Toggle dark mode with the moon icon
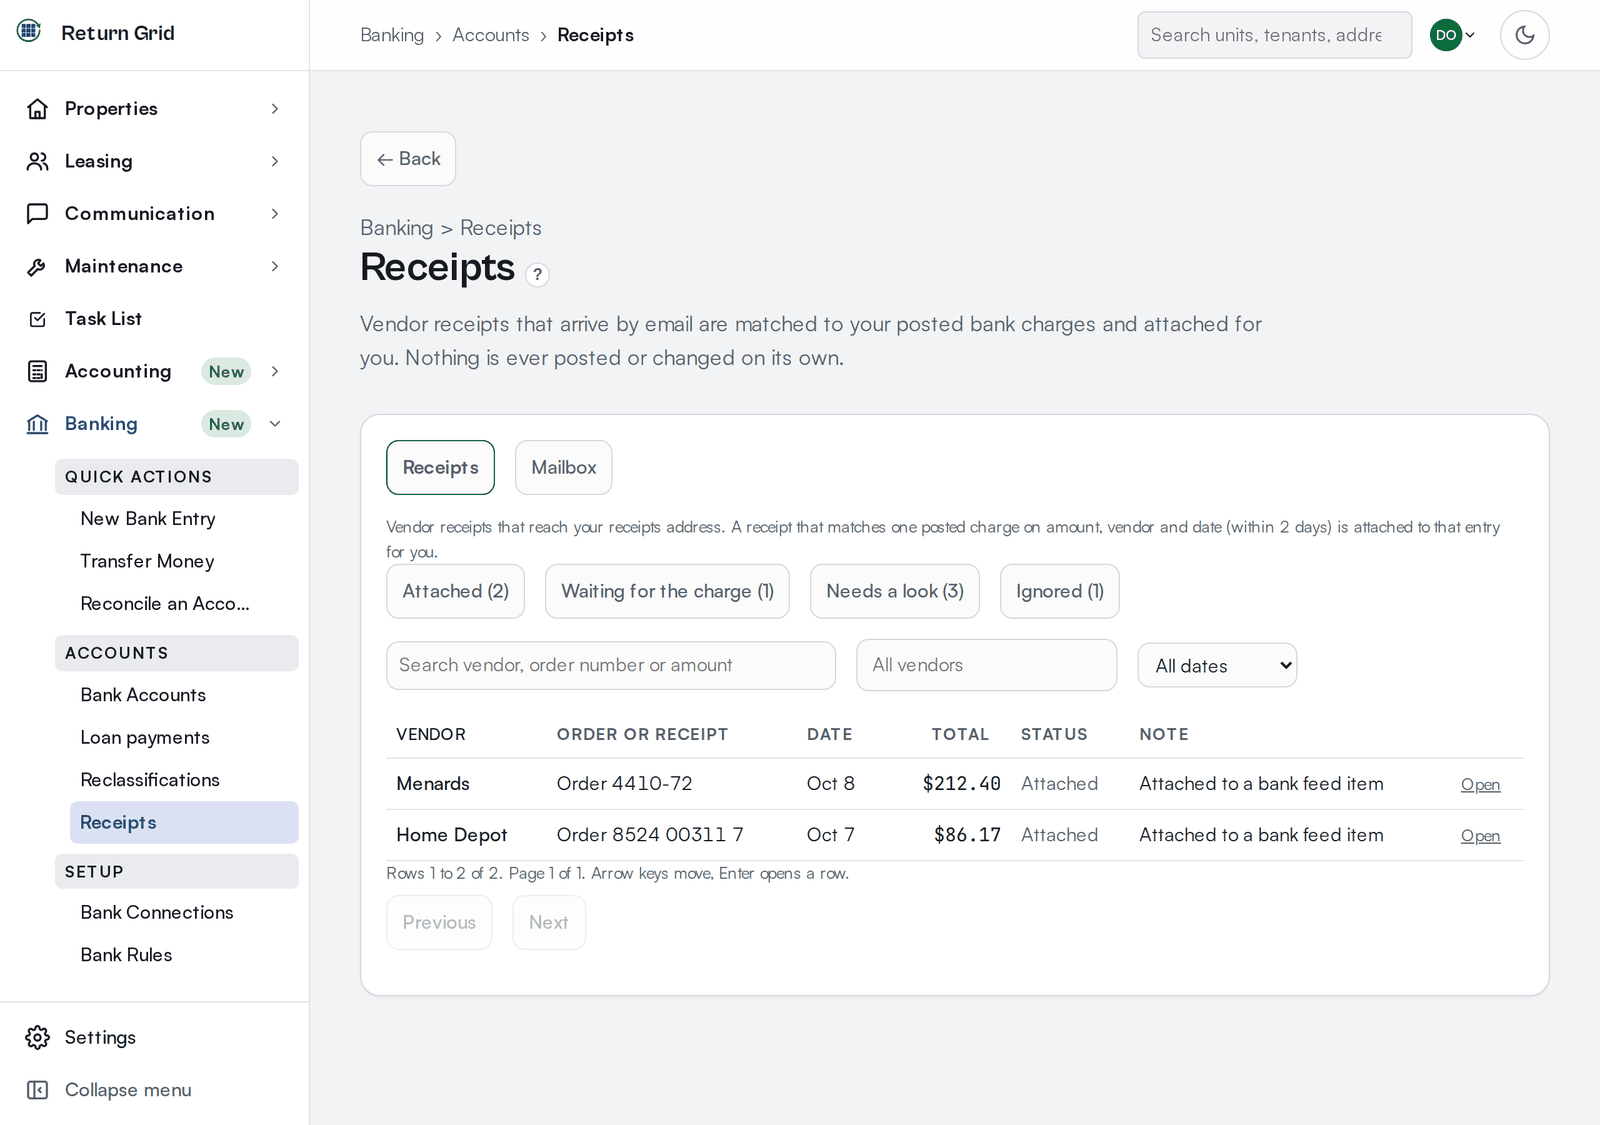1600x1125 pixels. tap(1525, 35)
